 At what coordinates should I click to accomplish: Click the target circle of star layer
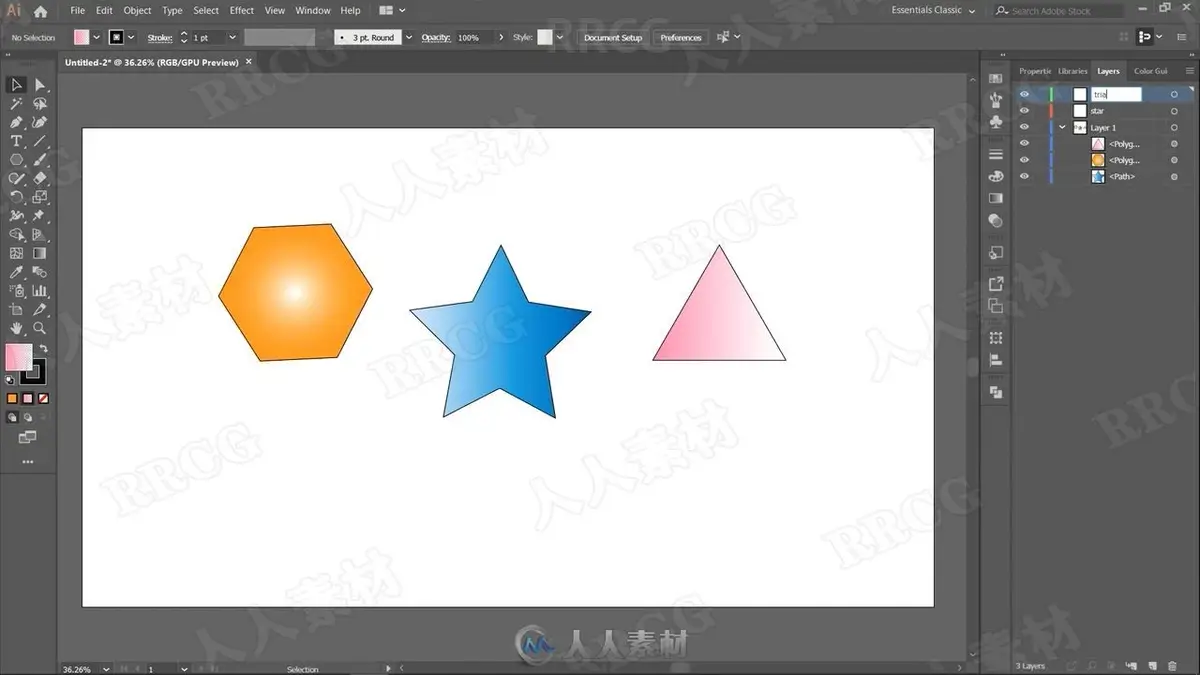point(1174,111)
